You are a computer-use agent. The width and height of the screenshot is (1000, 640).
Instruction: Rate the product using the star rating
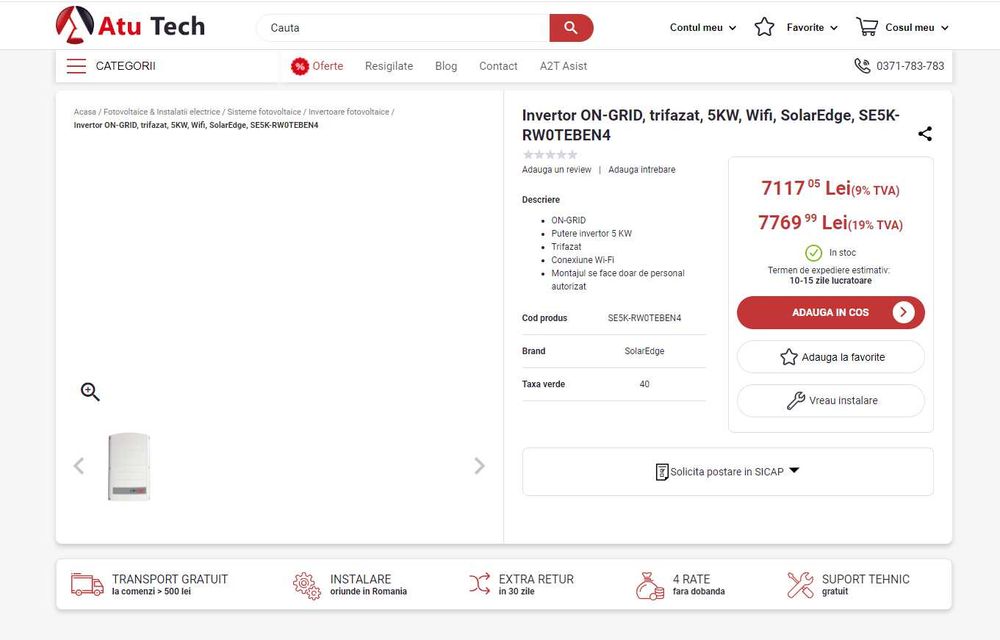pos(550,155)
